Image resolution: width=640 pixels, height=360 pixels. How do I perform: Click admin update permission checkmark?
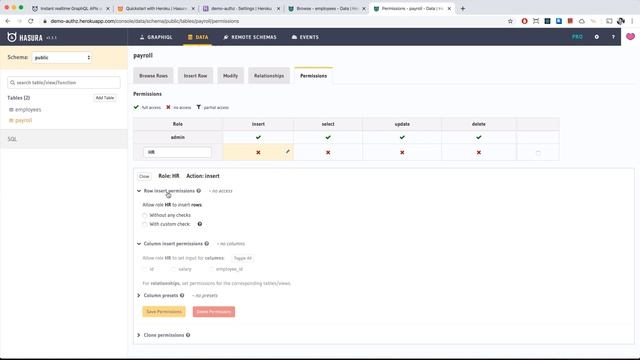point(402,137)
